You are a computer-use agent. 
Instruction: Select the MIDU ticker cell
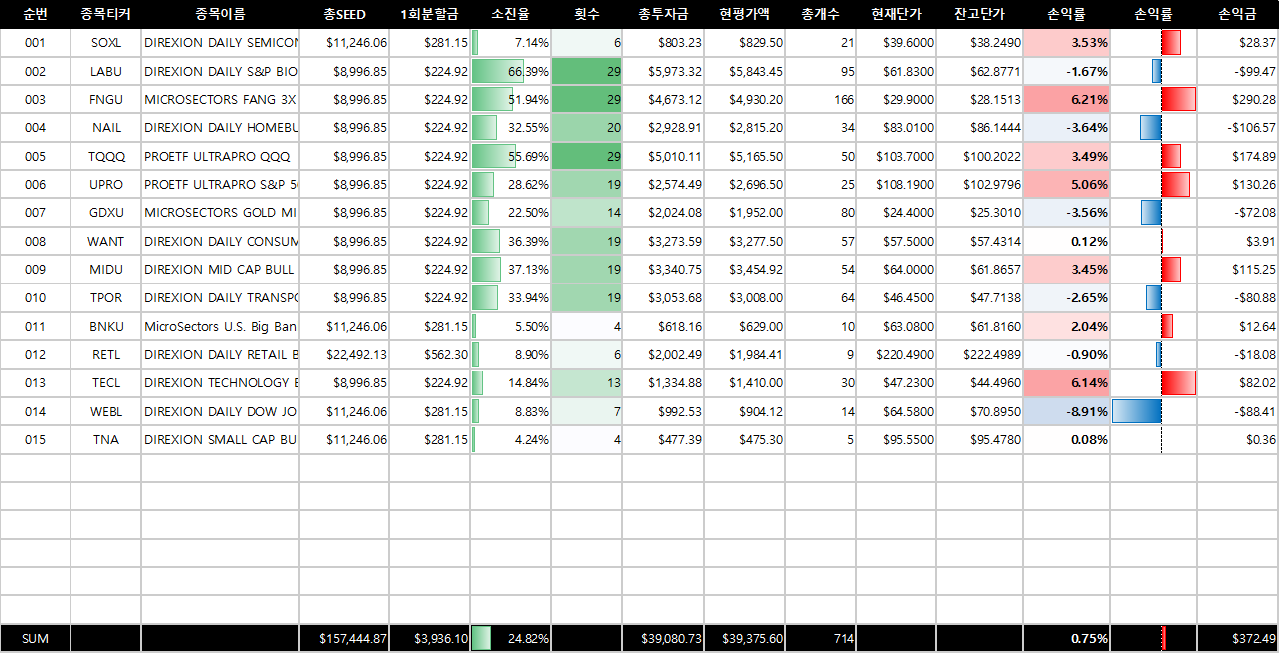coord(105,269)
